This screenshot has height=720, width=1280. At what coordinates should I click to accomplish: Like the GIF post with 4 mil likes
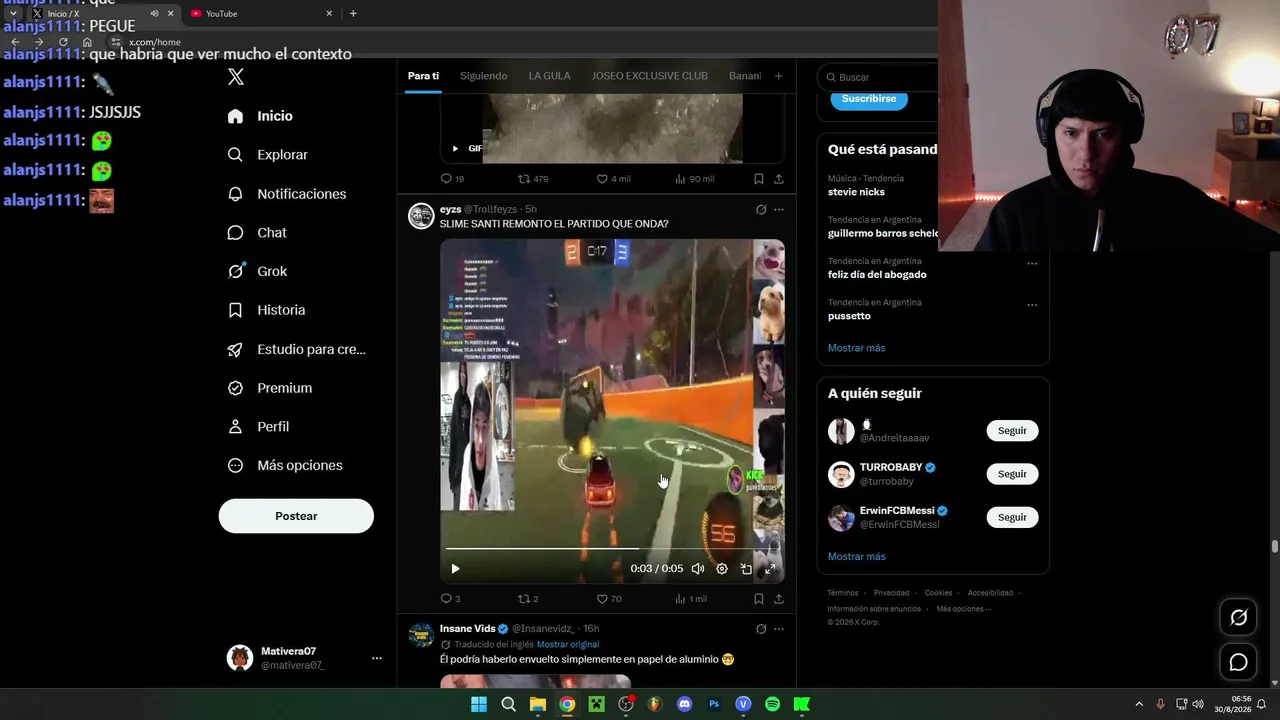(613, 179)
